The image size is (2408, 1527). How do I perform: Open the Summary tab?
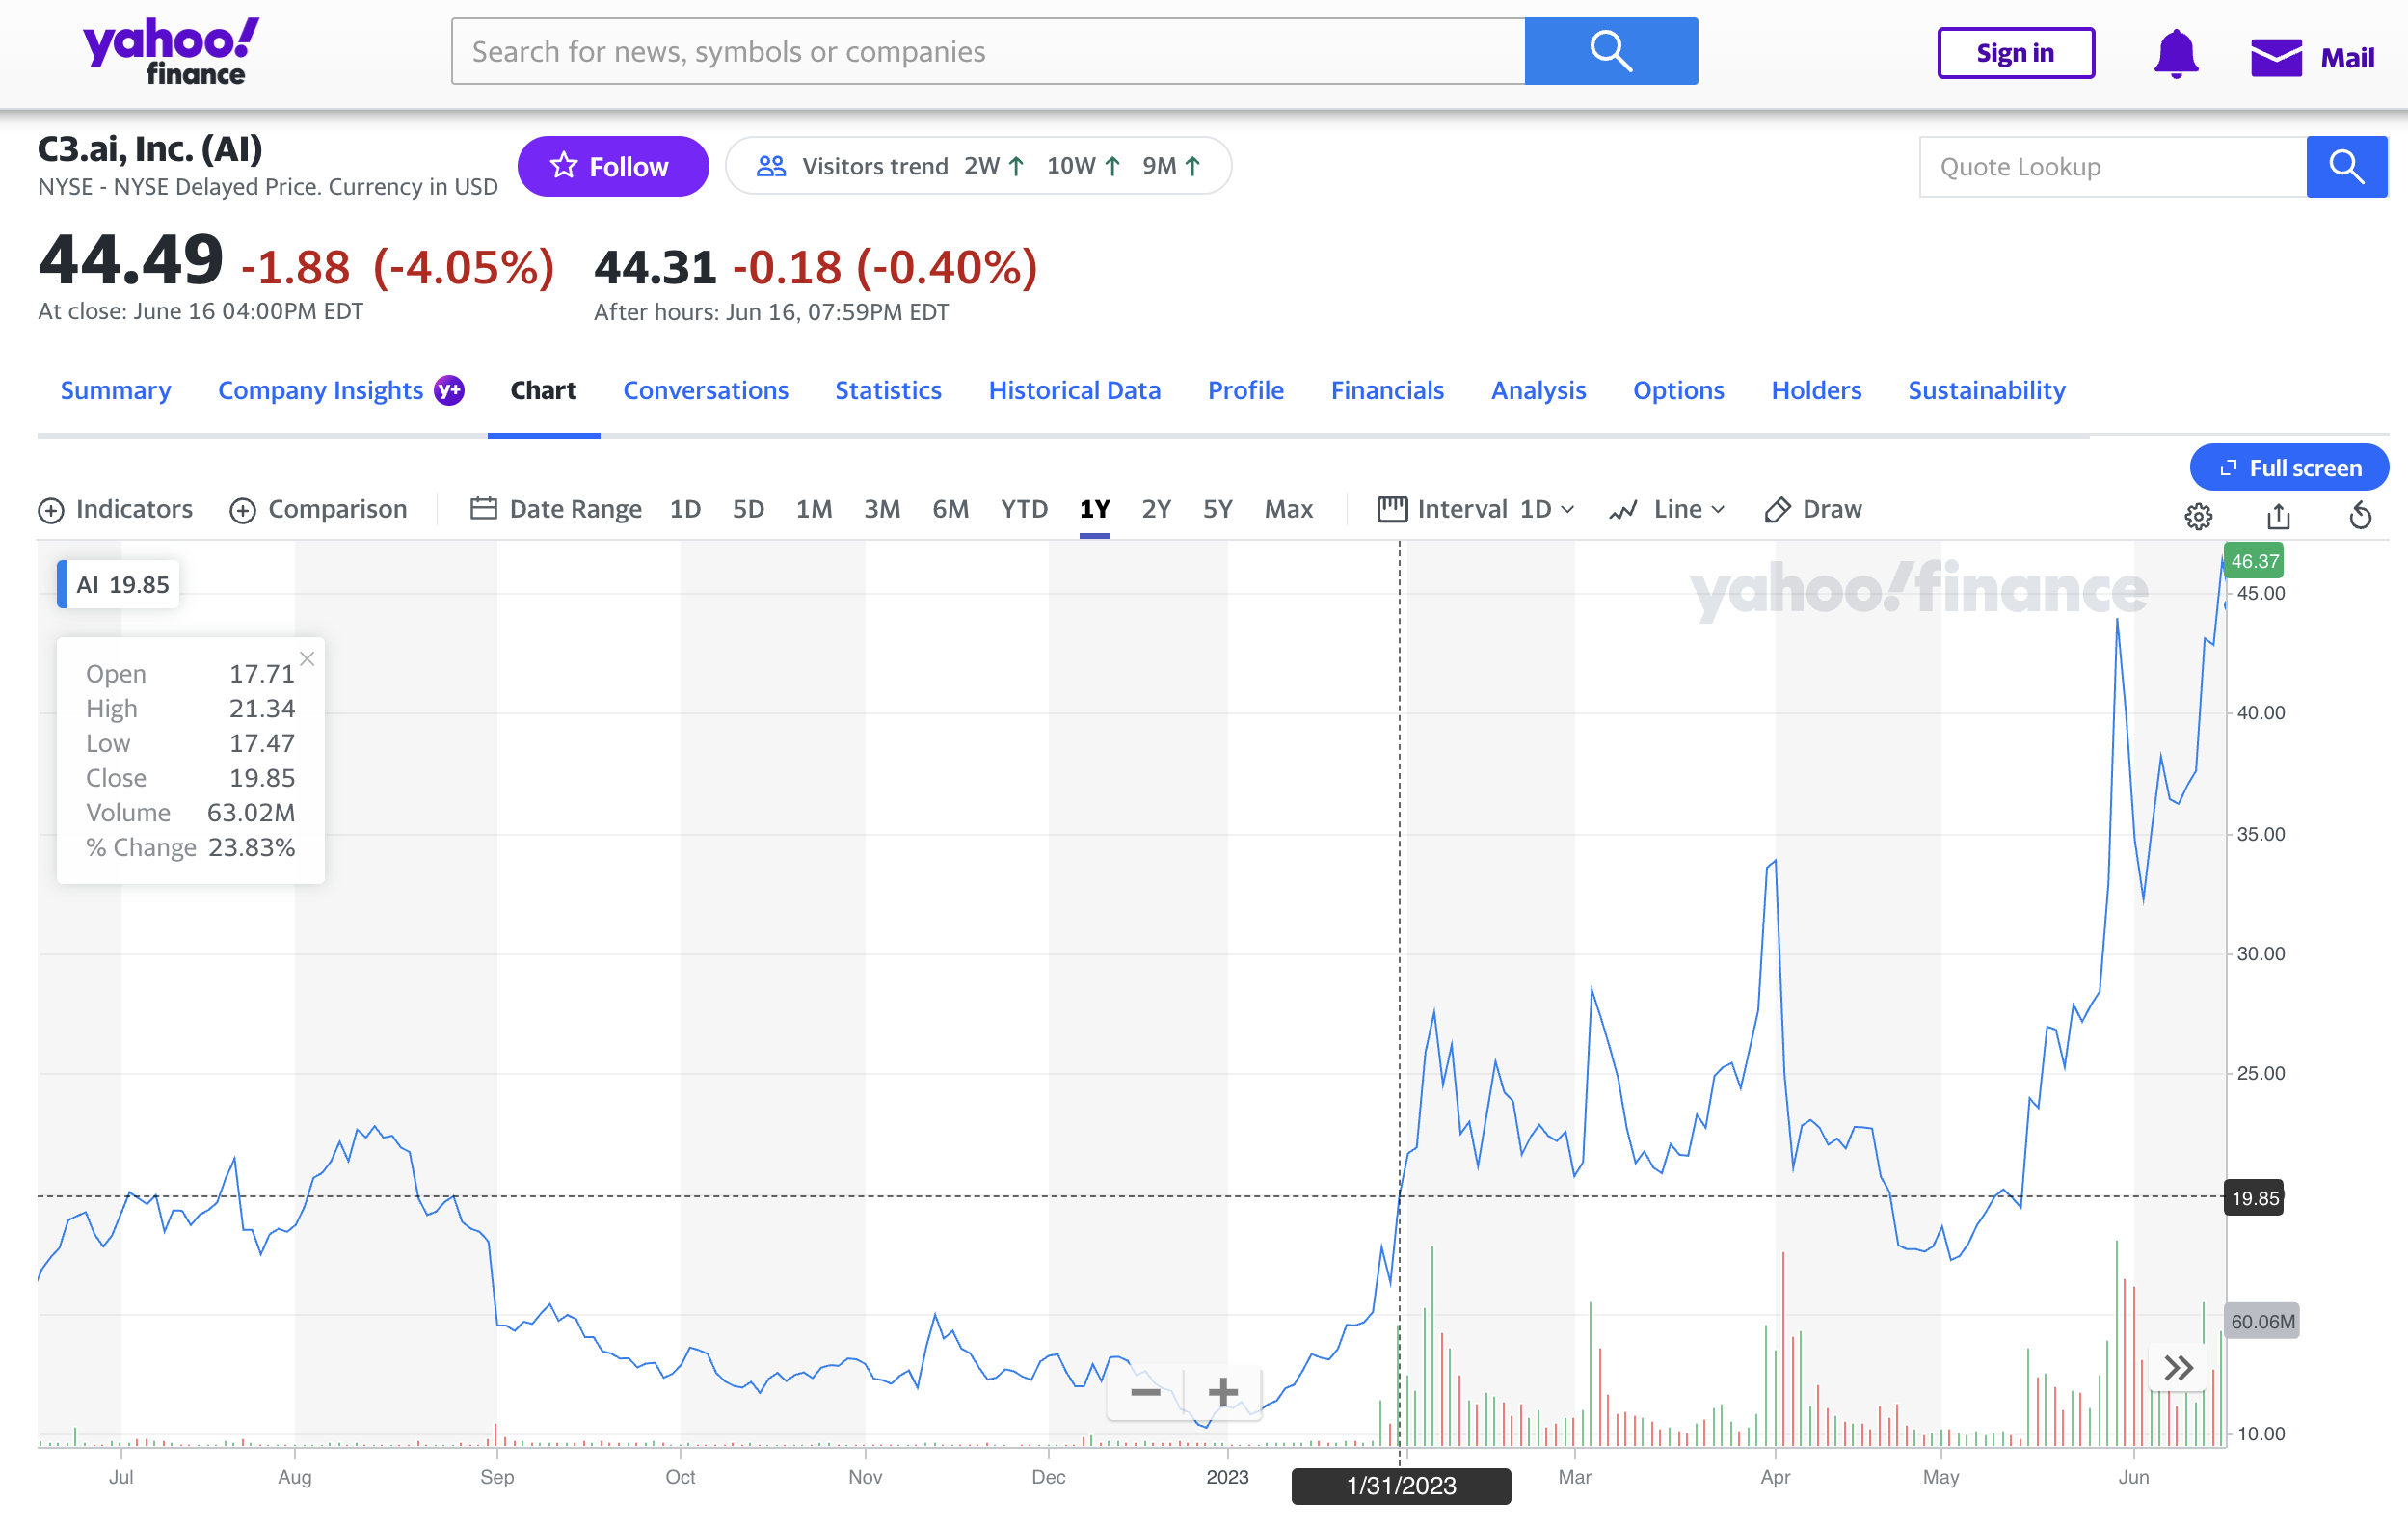click(115, 390)
